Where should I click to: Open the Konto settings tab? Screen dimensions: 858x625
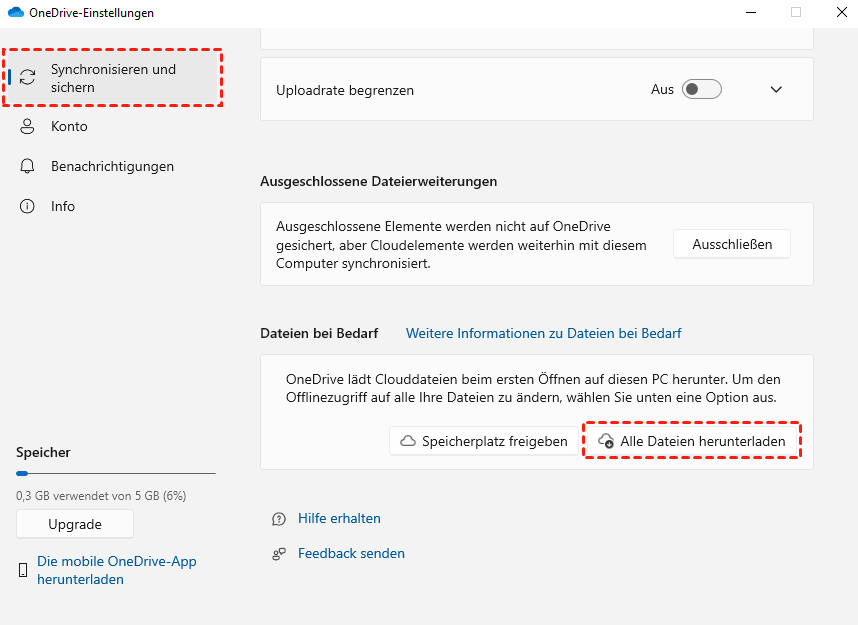point(69,127)
